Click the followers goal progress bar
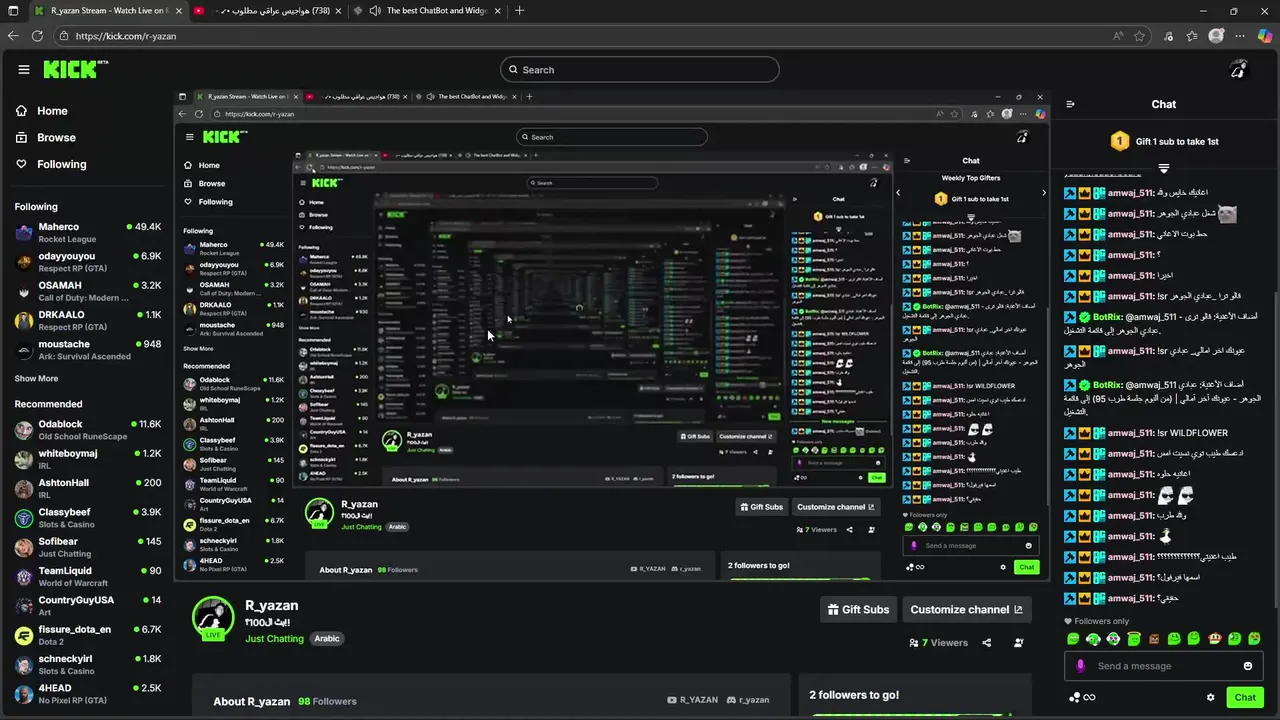 912,714
